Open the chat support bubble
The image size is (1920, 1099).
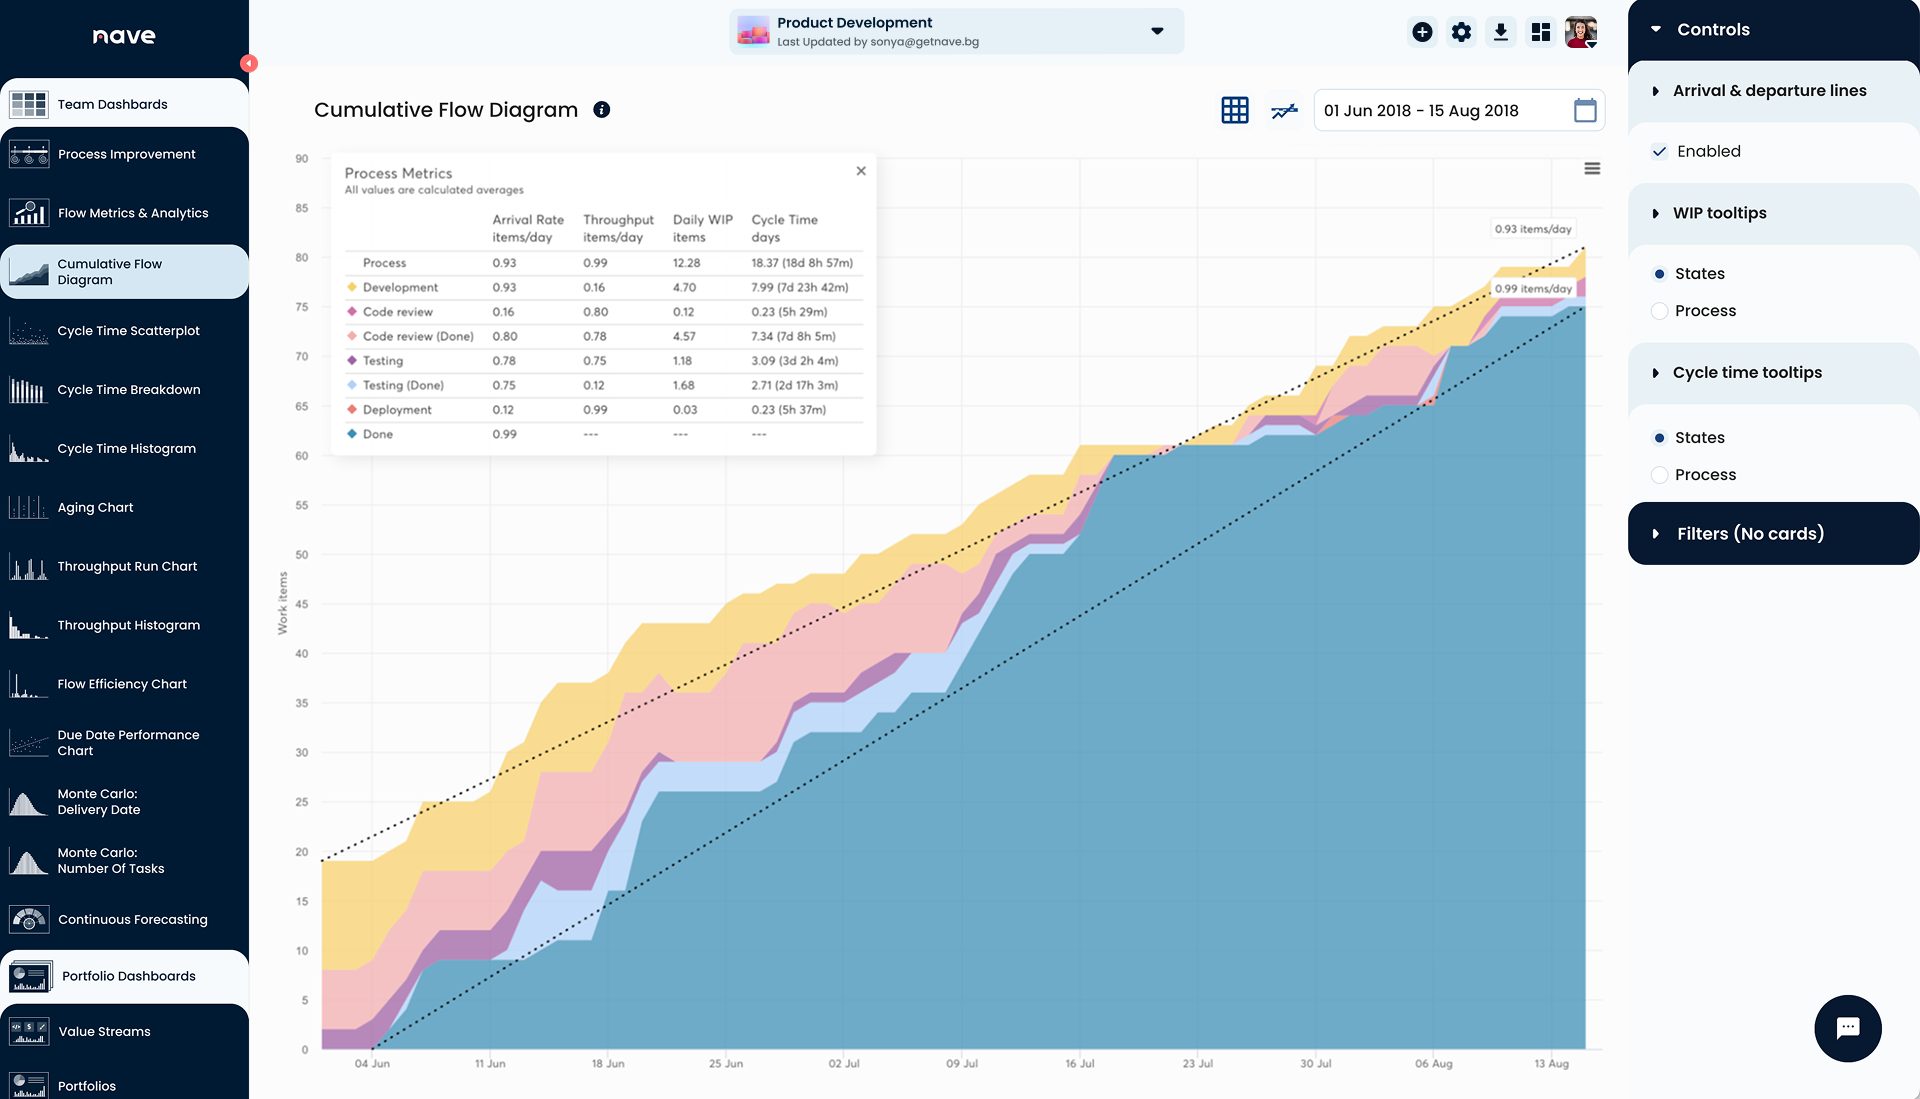pos(1849,1028)
